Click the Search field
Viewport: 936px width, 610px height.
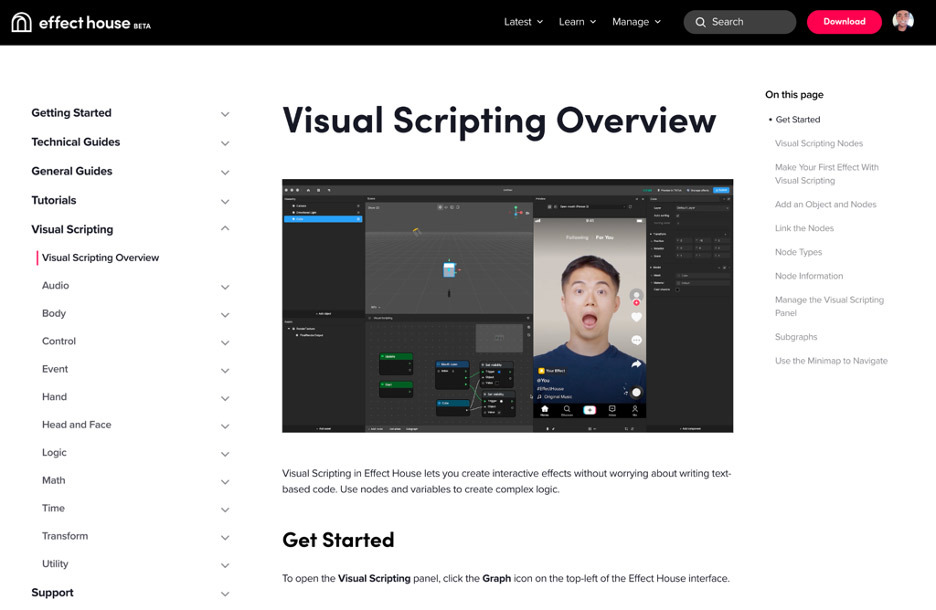[740, 22]
